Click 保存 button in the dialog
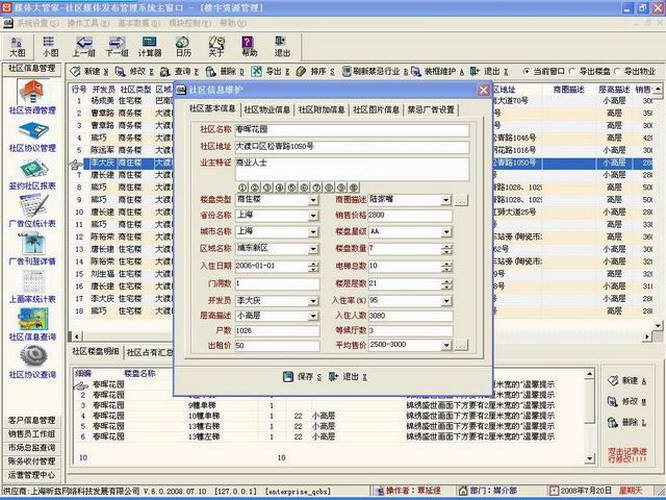The image size is (666, 500). pos(302,376)
